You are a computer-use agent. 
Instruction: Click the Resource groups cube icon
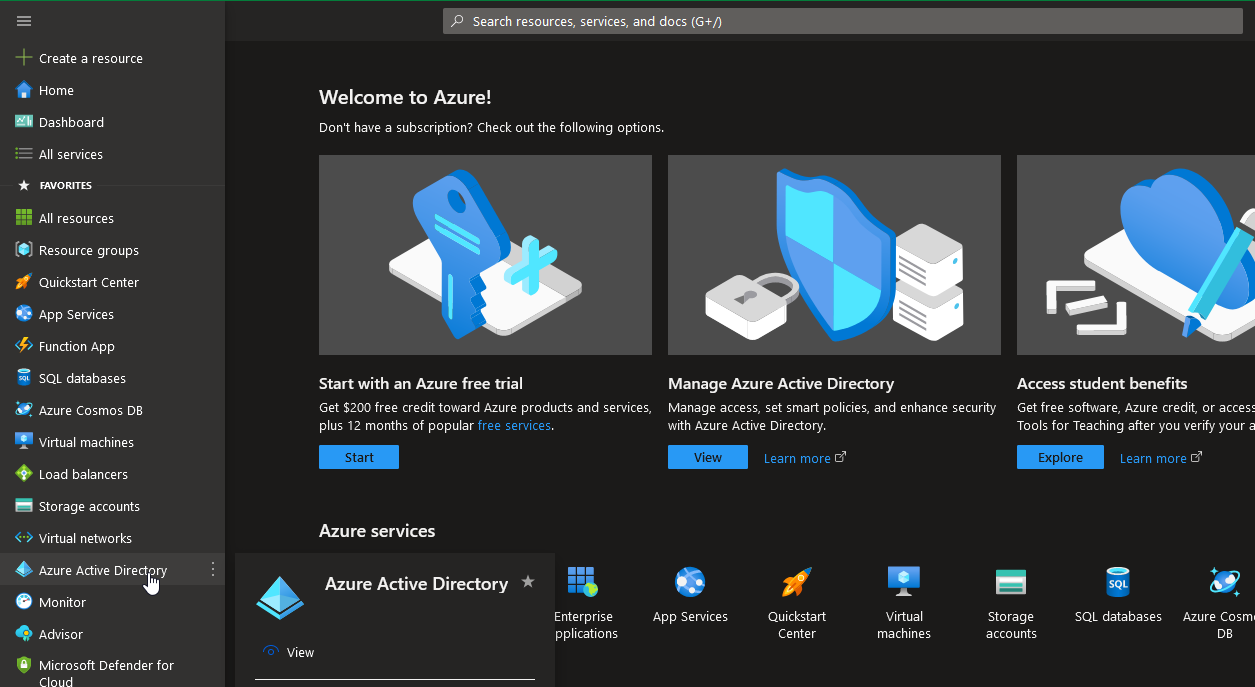click(x=24, y=250)
